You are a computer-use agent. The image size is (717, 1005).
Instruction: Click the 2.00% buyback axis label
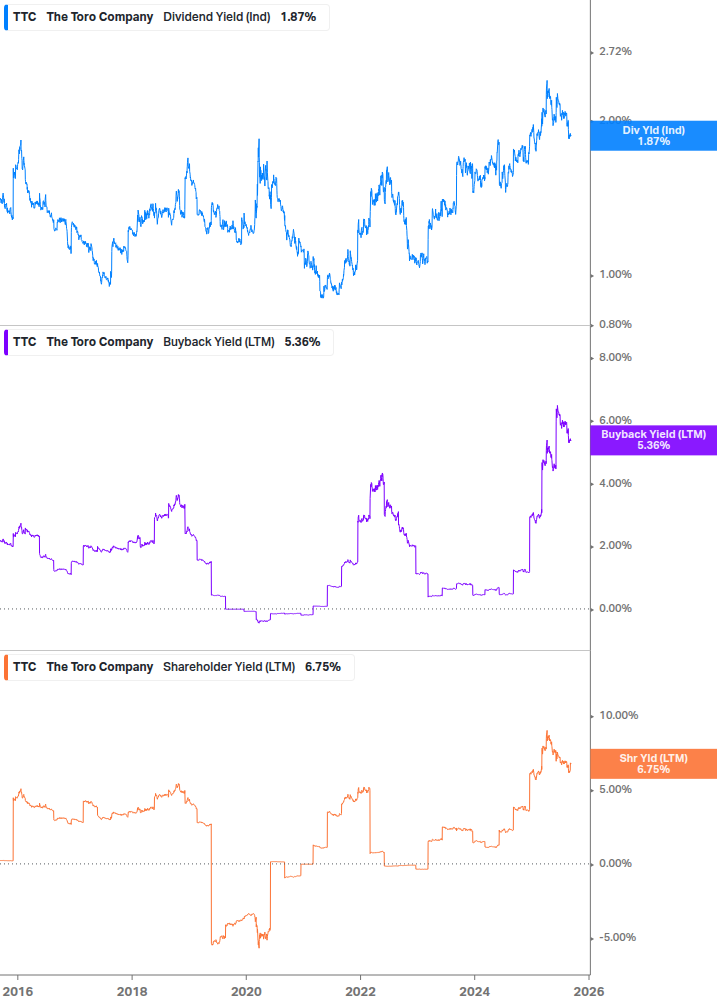(x=615, y=546)
